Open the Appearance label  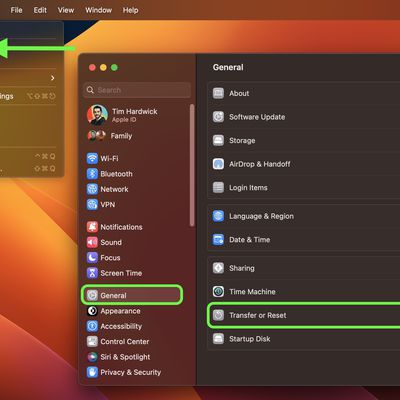pos(120,311)
